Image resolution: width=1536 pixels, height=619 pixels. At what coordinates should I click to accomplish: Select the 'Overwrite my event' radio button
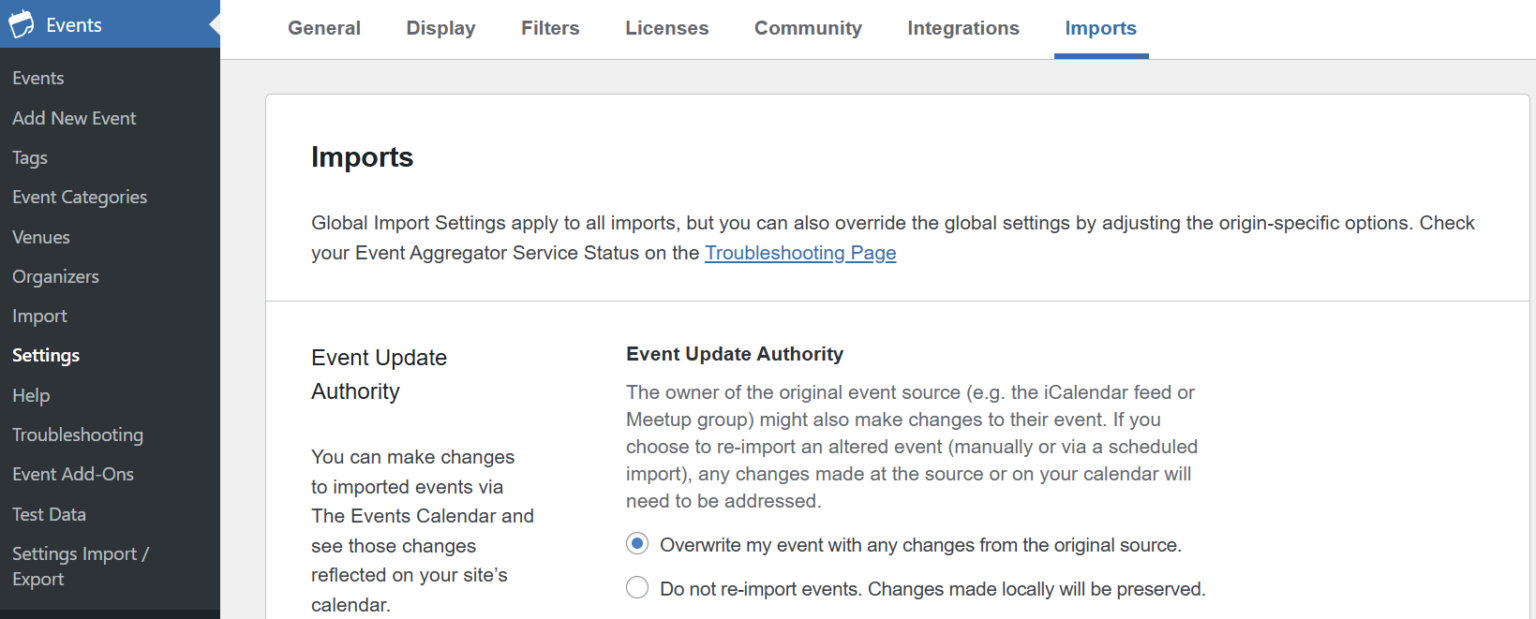coord(637,543)
